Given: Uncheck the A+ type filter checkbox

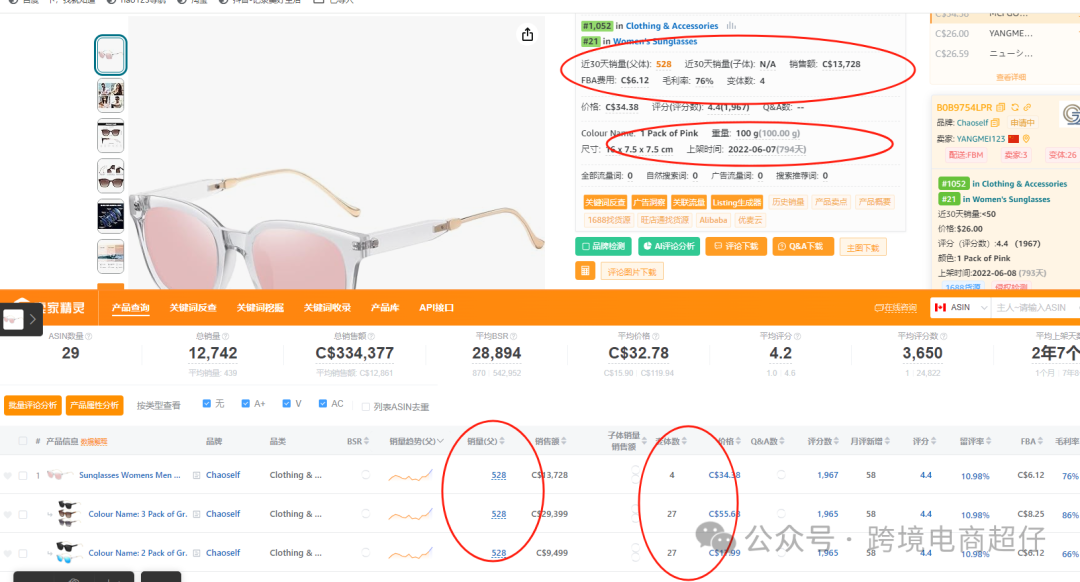Looking at the screenshot, I should [x=246, y=404].
